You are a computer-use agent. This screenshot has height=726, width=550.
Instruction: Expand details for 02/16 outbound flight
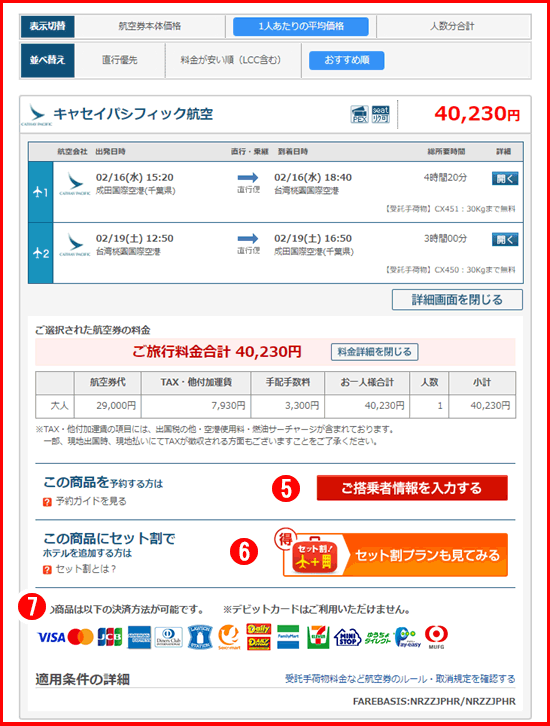(505, 179)
